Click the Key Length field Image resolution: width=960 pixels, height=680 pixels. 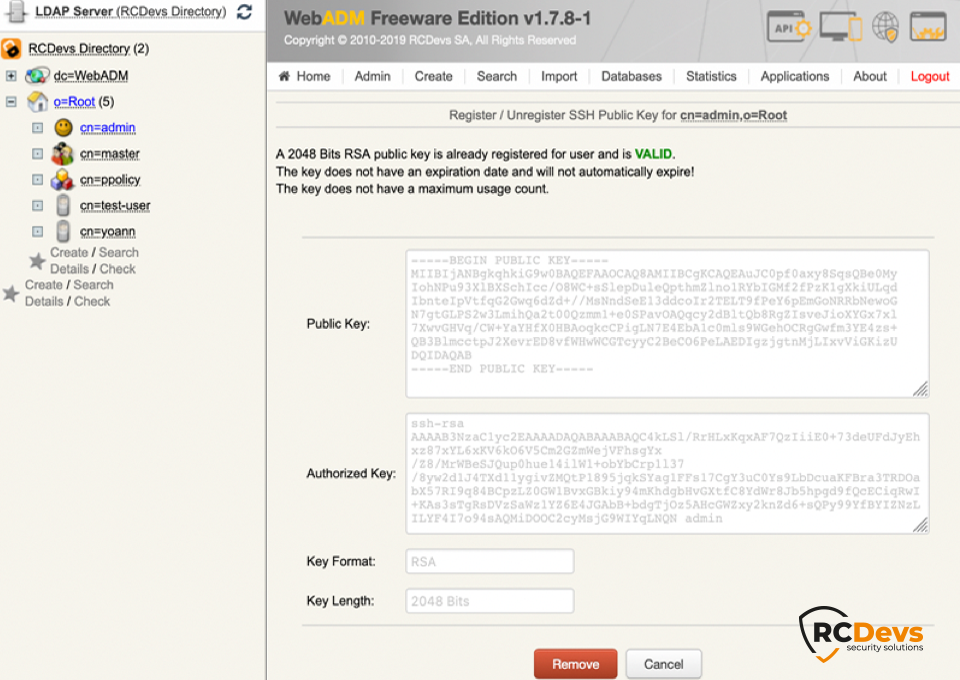(490, 601)
